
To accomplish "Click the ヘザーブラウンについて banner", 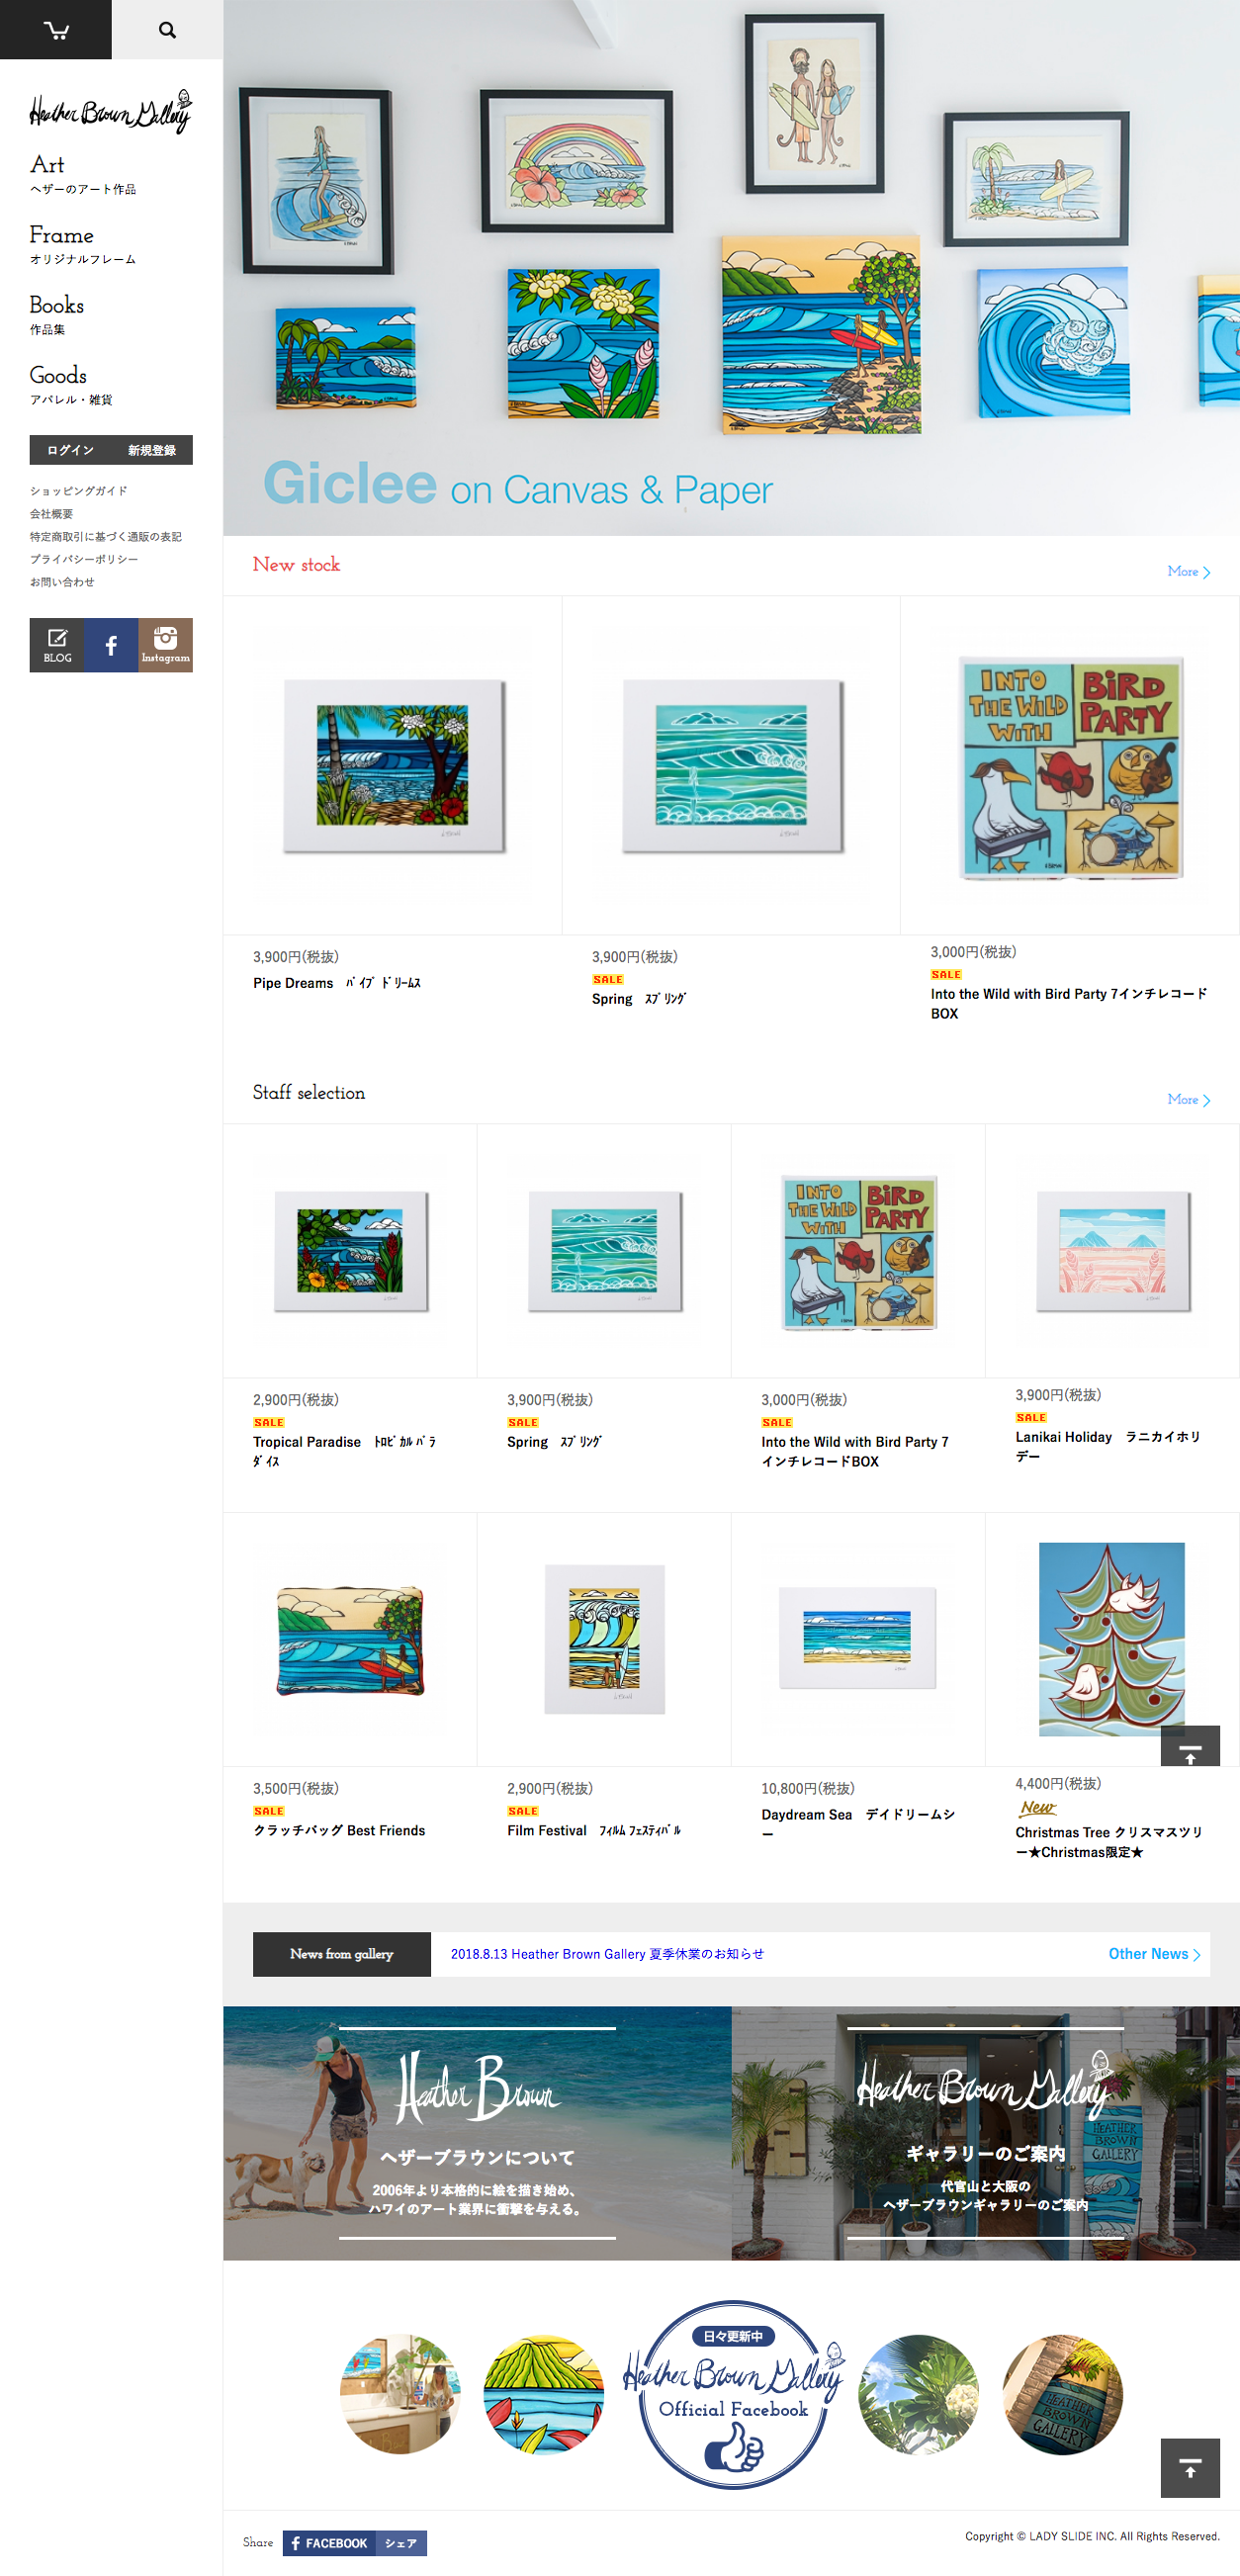I will [477, 2133].
